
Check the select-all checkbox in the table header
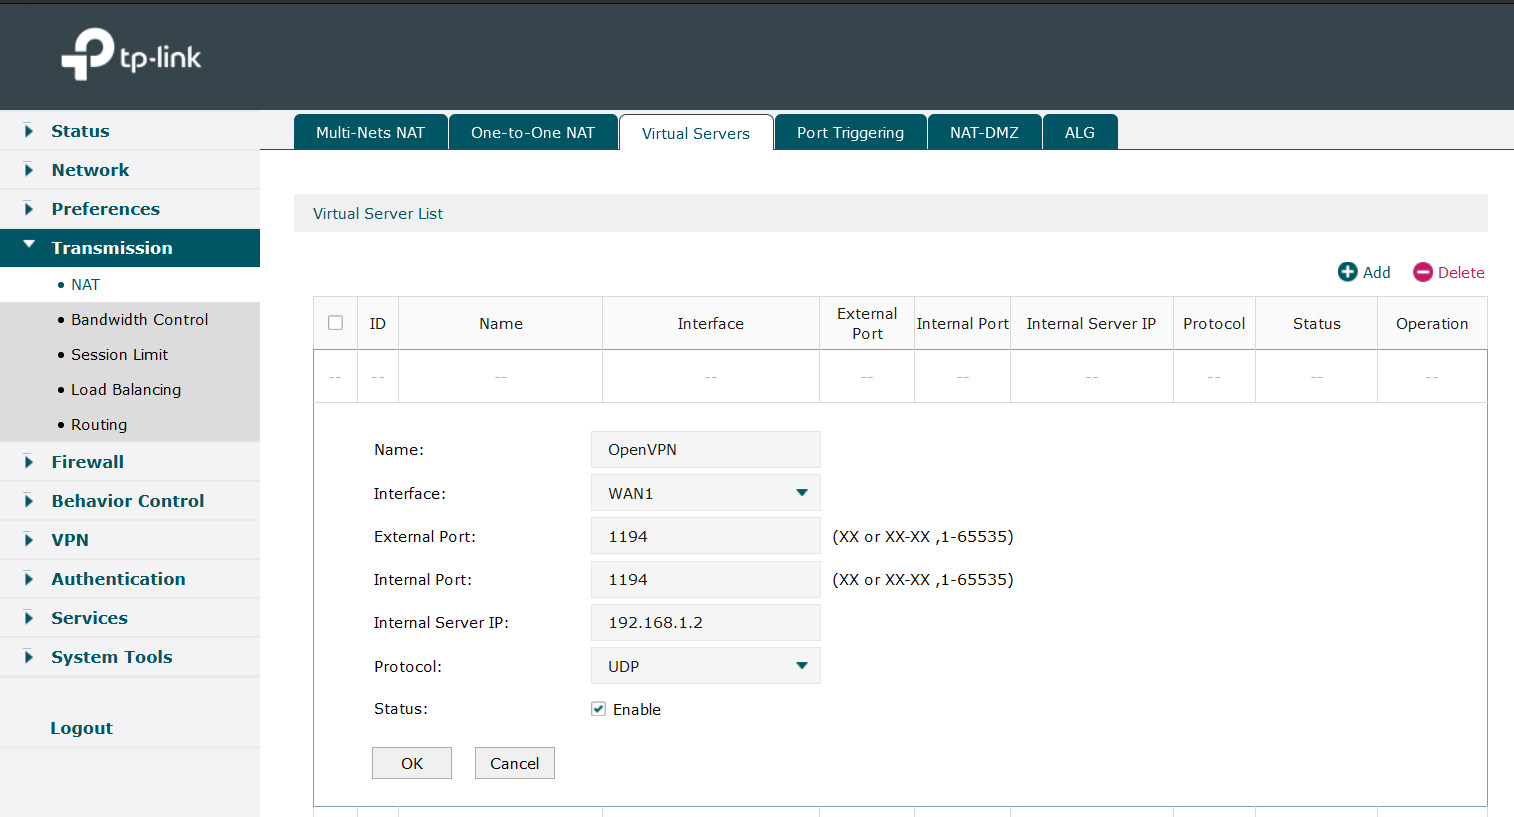(335, 322)
